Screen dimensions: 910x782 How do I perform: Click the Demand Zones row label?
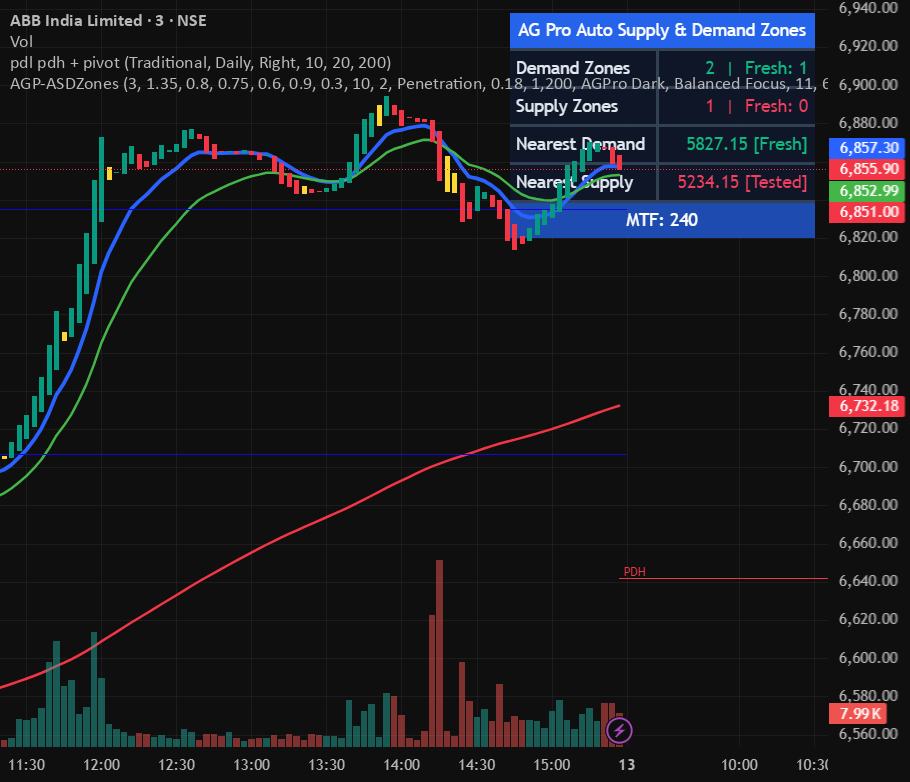click(573, 69)
